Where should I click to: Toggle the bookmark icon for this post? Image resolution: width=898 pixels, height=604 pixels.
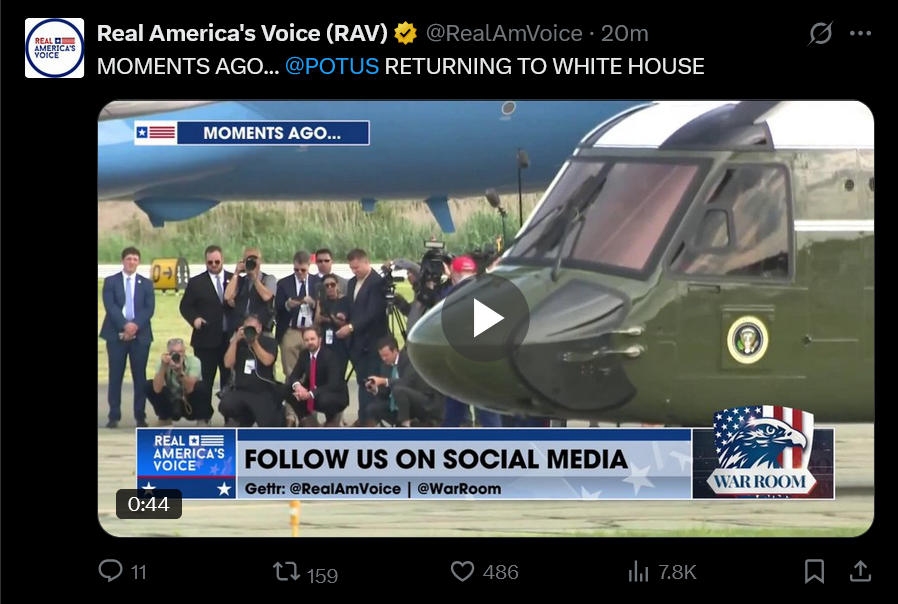[x=814, y=571]
